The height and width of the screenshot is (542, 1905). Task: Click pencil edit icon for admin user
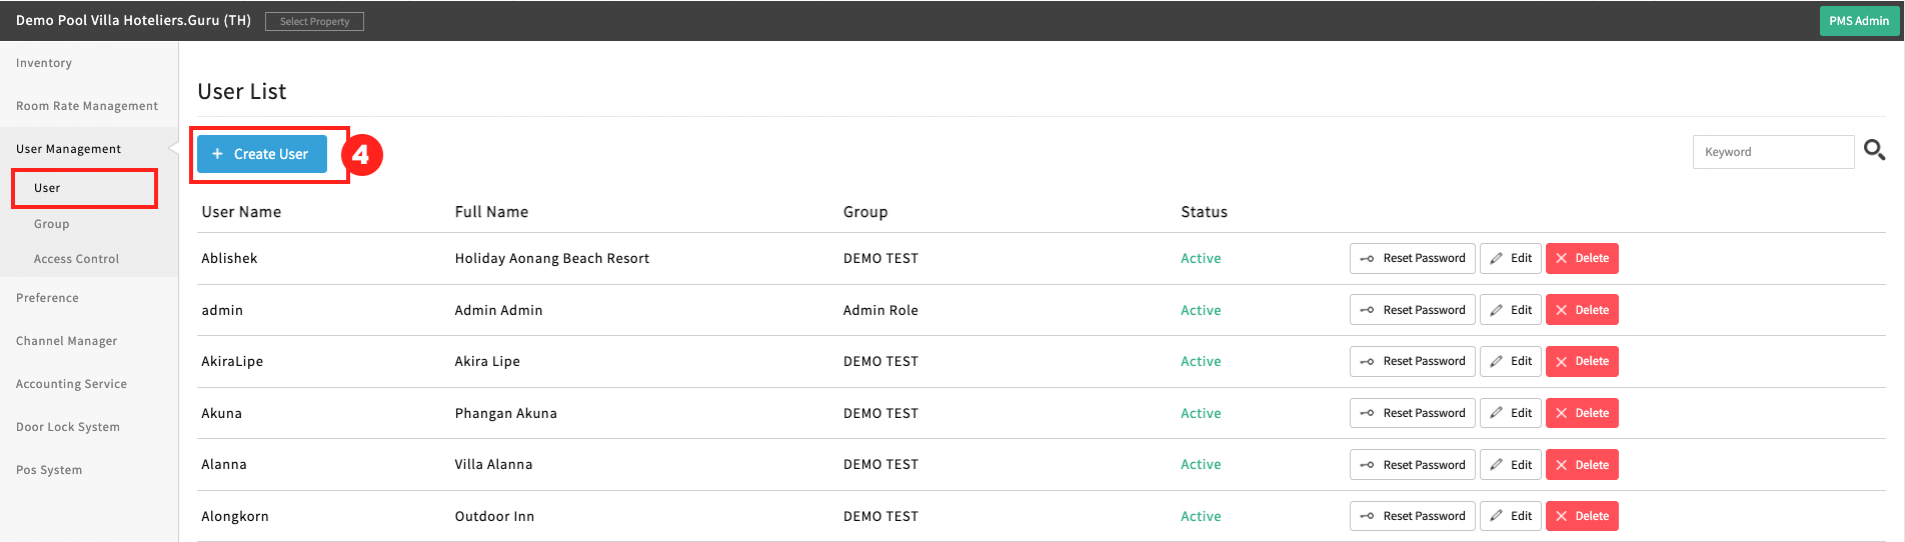click(1496, 311)
